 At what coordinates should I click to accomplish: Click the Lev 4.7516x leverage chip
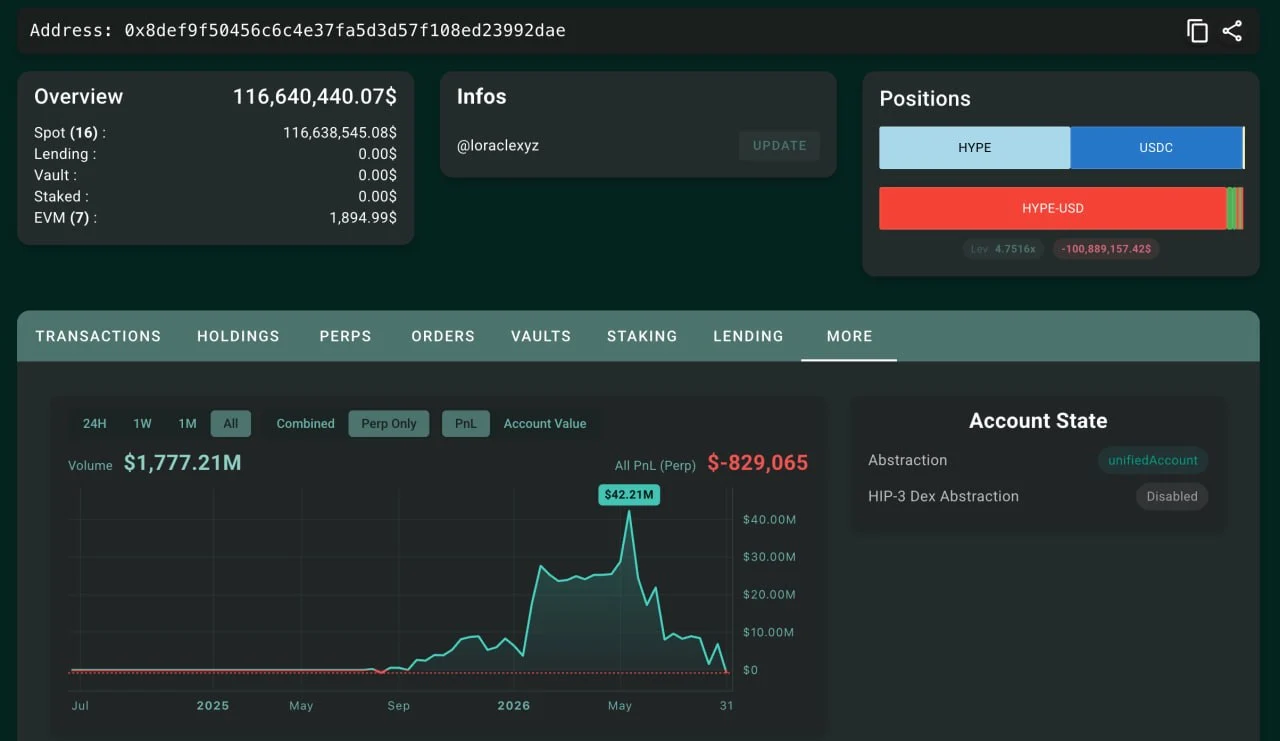pyautogui.click(x=1005, y=248)
